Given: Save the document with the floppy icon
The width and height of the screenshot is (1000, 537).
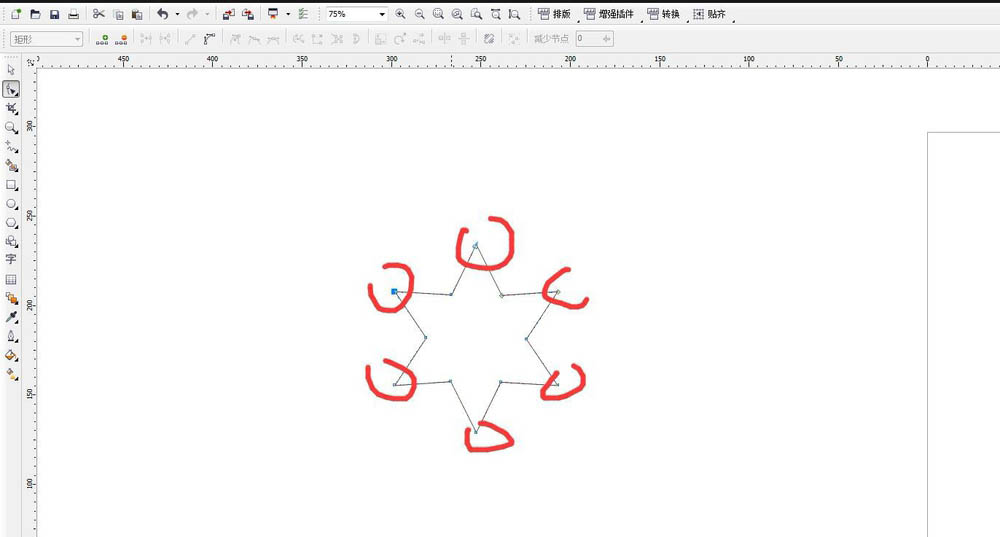Looking at the screenshot, I should coord(55,14).
